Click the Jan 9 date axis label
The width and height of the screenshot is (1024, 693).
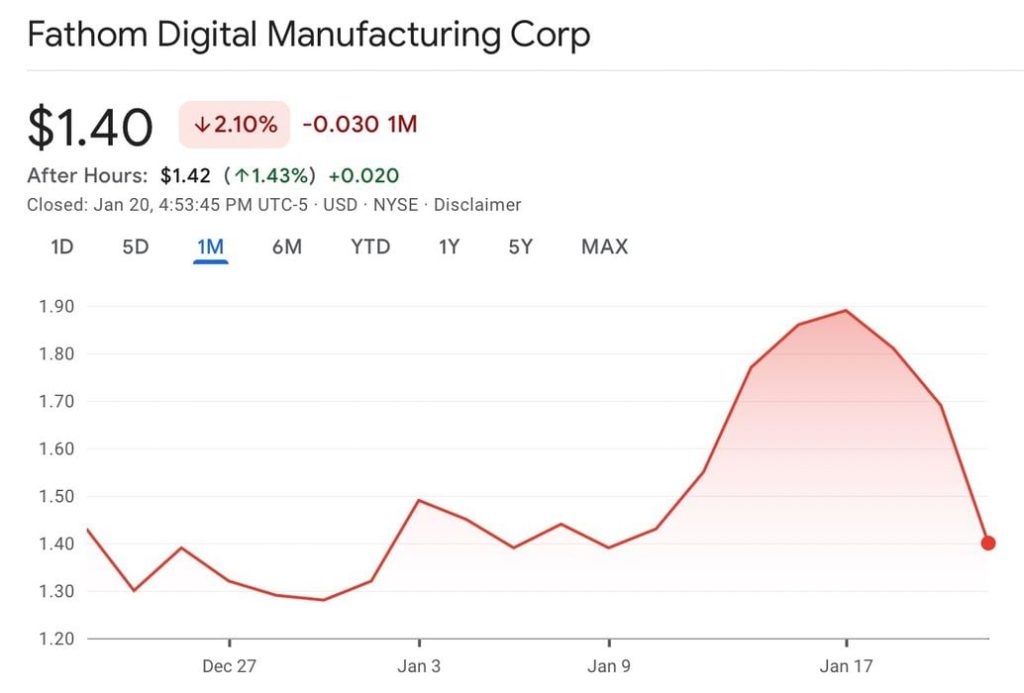609,666
